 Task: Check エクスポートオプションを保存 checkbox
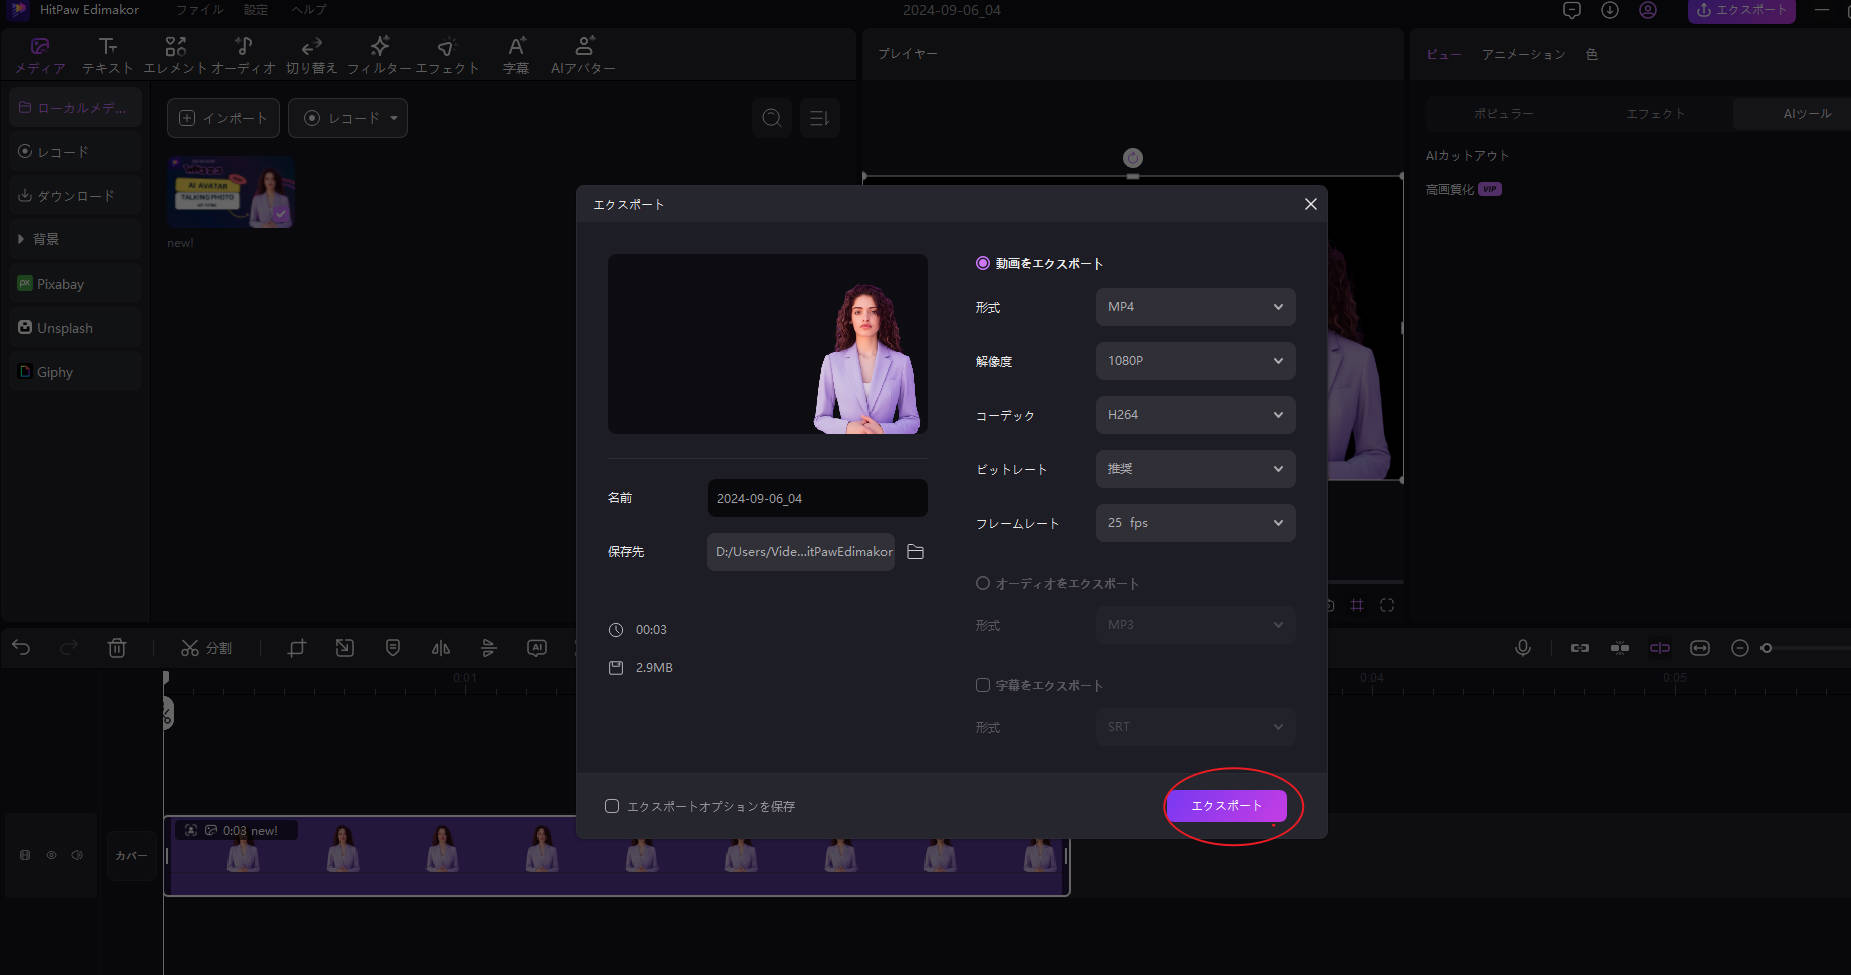(x=612, y=806)
